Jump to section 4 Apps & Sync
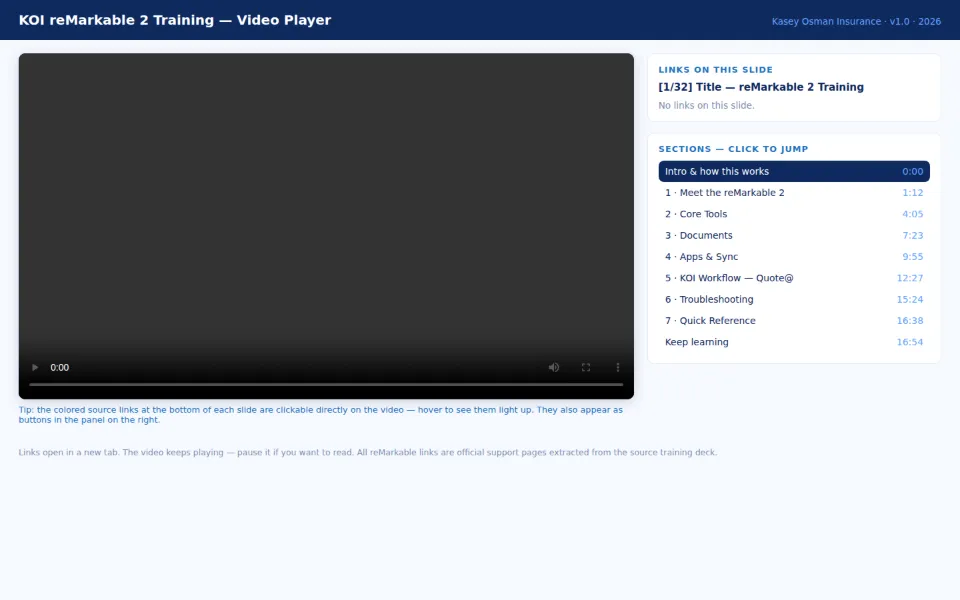Viewport: 960px width, 600px height. [x=794, y=257]
